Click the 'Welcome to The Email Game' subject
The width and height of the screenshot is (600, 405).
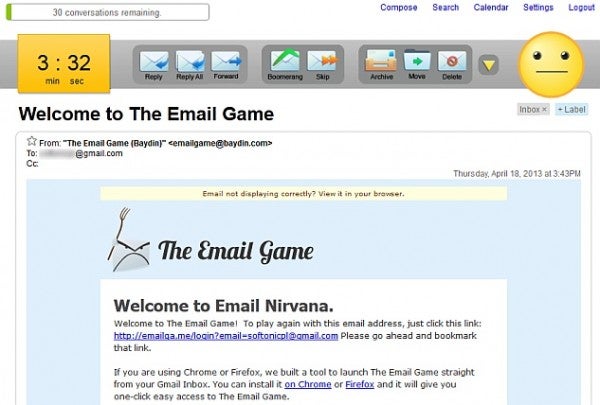pos(146,114)
